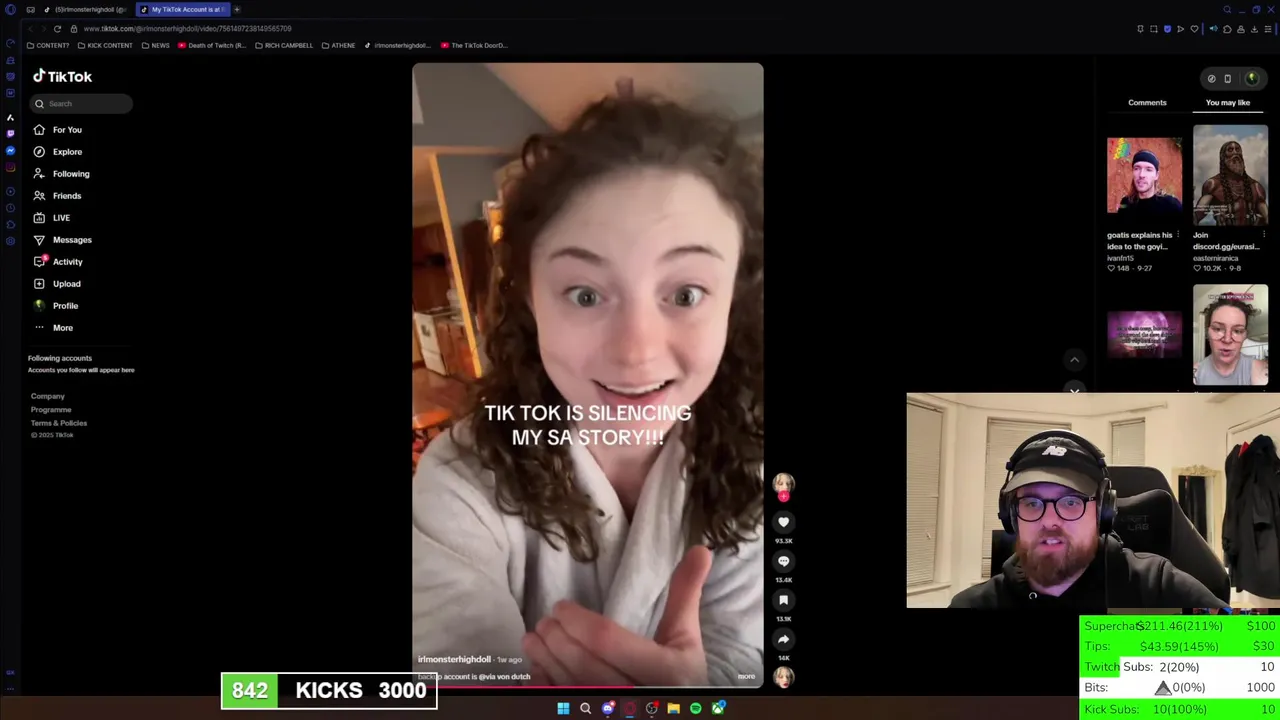Open 'The TikTok DoorD...' bookmark
Screen dimensions: 1280x720
[x=474, y=45]
